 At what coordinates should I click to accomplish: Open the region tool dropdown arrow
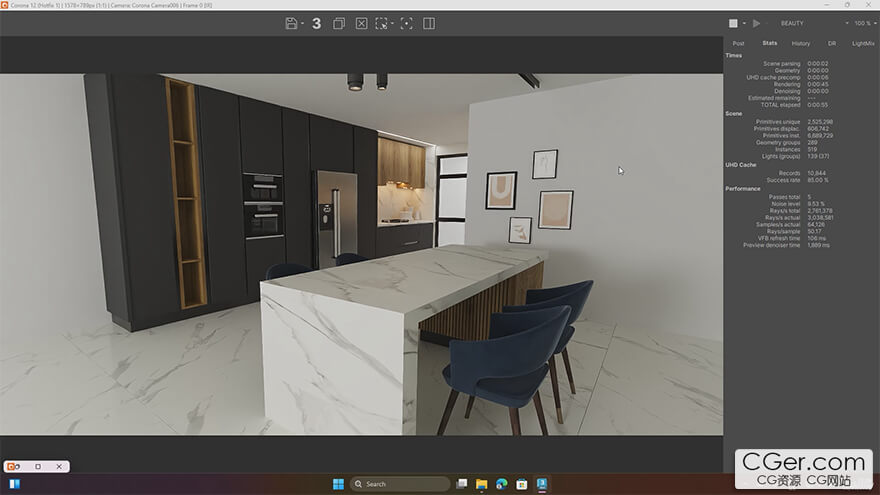pos(392,24)
